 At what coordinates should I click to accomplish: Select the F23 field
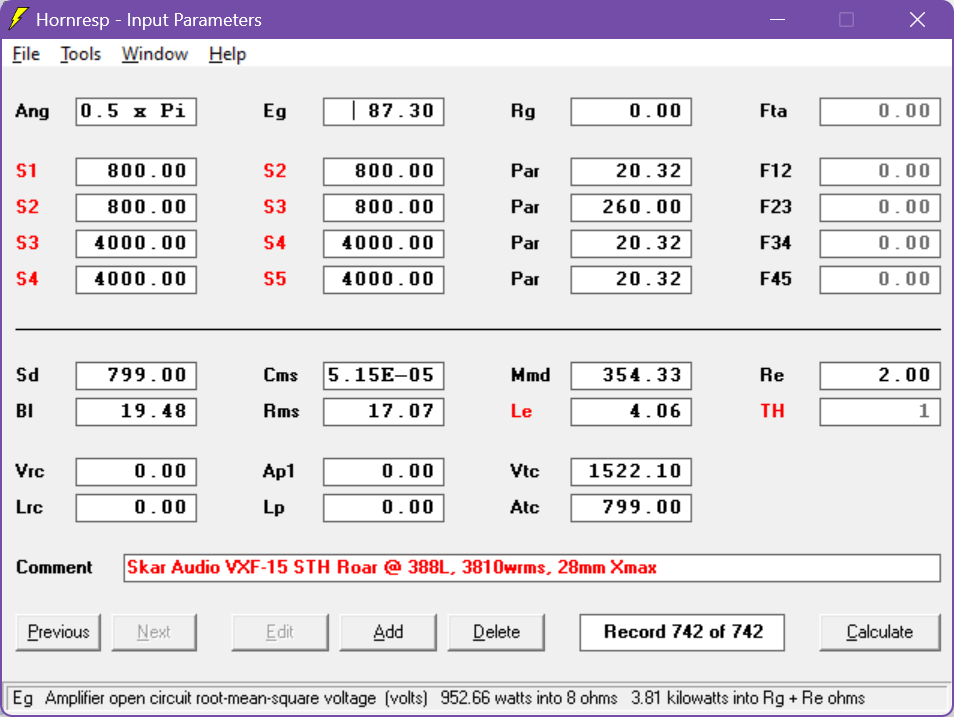(x=880, y=207)
